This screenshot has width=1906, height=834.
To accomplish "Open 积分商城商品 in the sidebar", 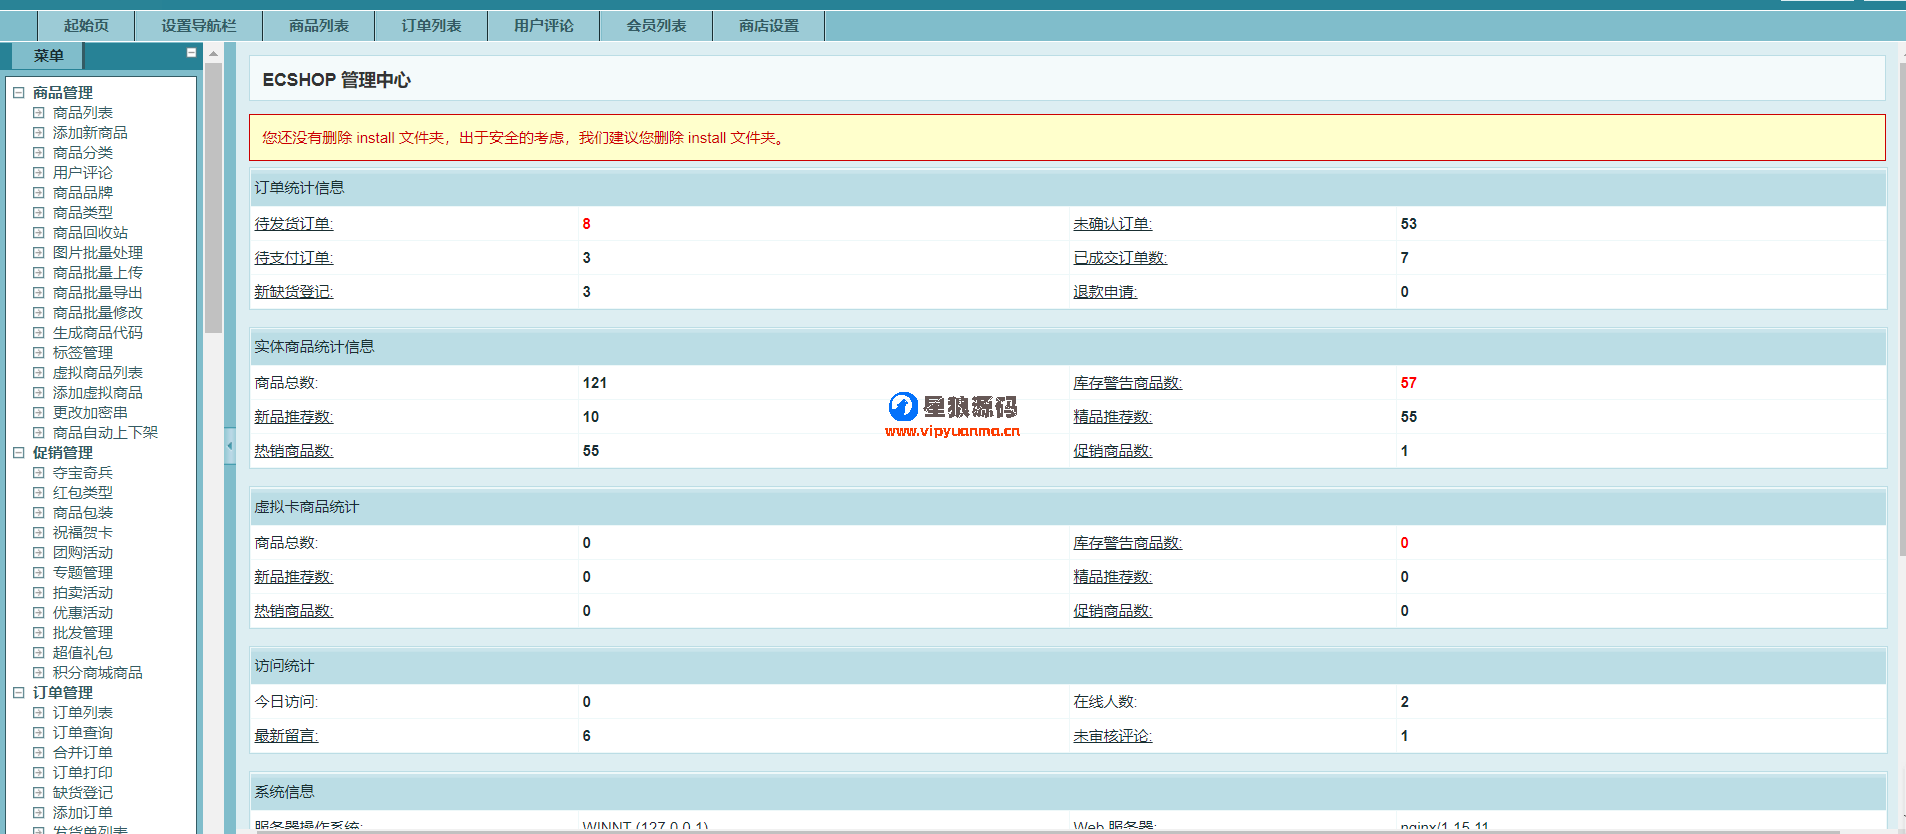I will tap(98, 672).
